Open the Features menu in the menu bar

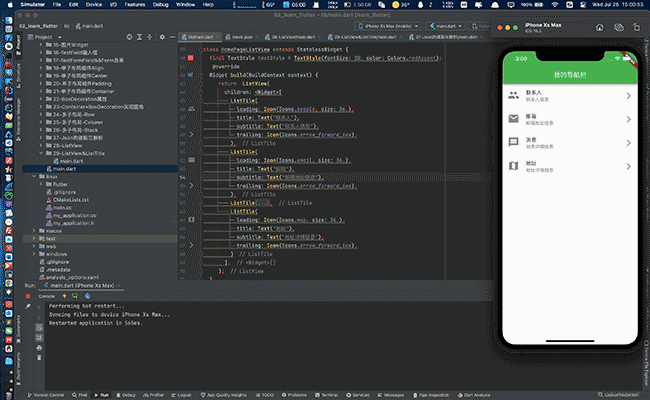tap(135, 5)
